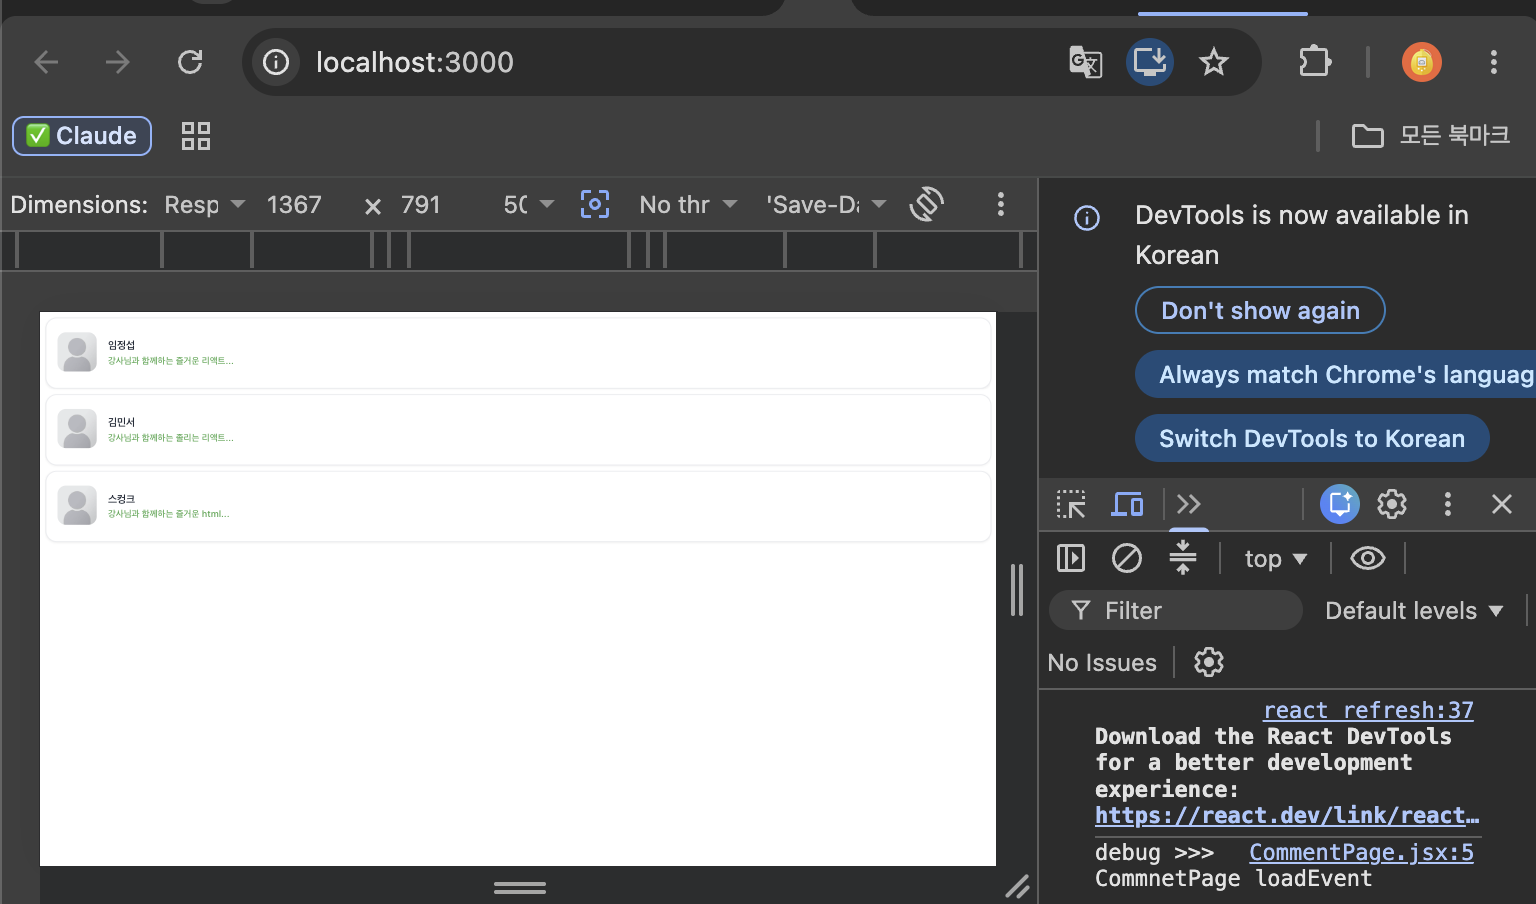Screen dimensions: 1536x904
Task: Click Switch DevTools to Korean
Action: pos(1312,438)
